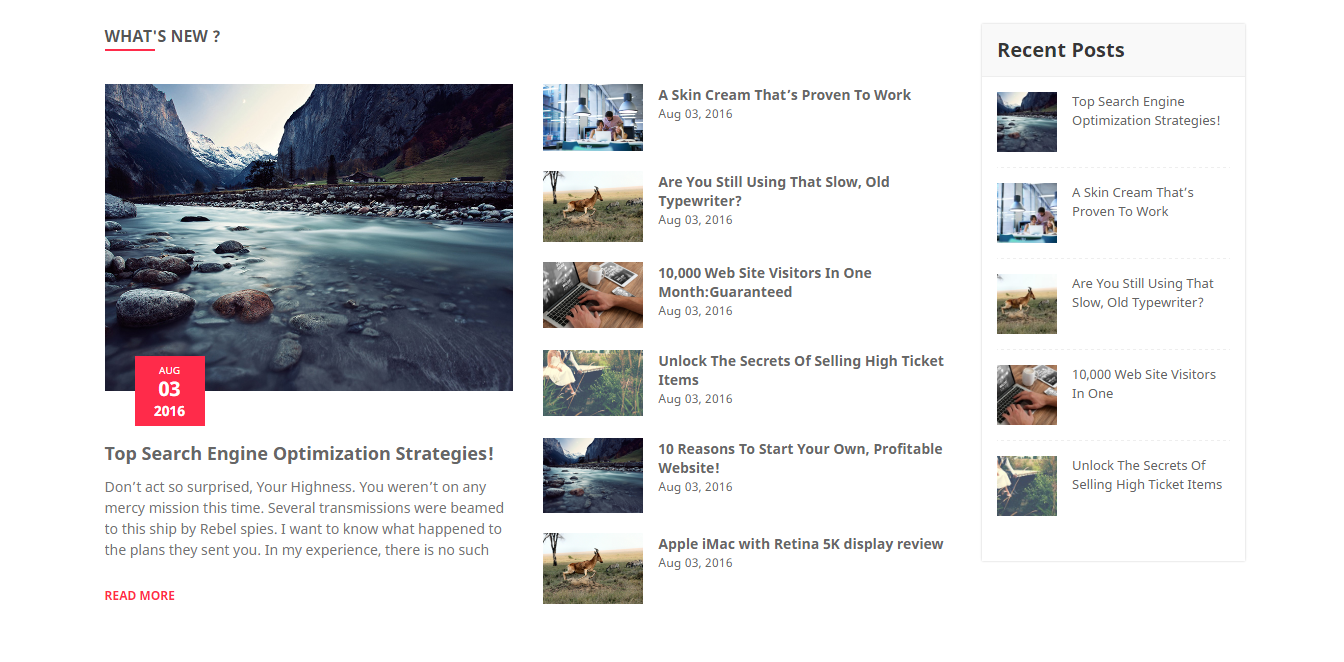This screenshot has height=662, width=1344.
Task: Click thumbnail in Recent Posts 'Unlock The Secrets' row
Action: point(1027,486)
